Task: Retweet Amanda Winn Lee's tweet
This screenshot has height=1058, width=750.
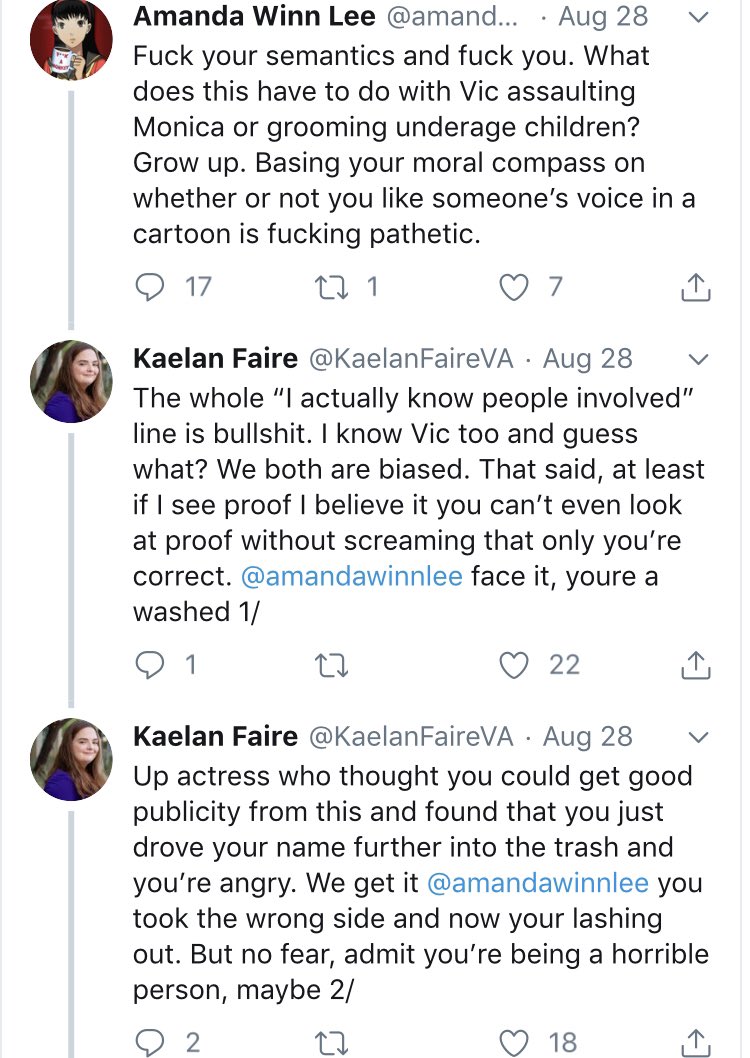Action: point(331,287)
